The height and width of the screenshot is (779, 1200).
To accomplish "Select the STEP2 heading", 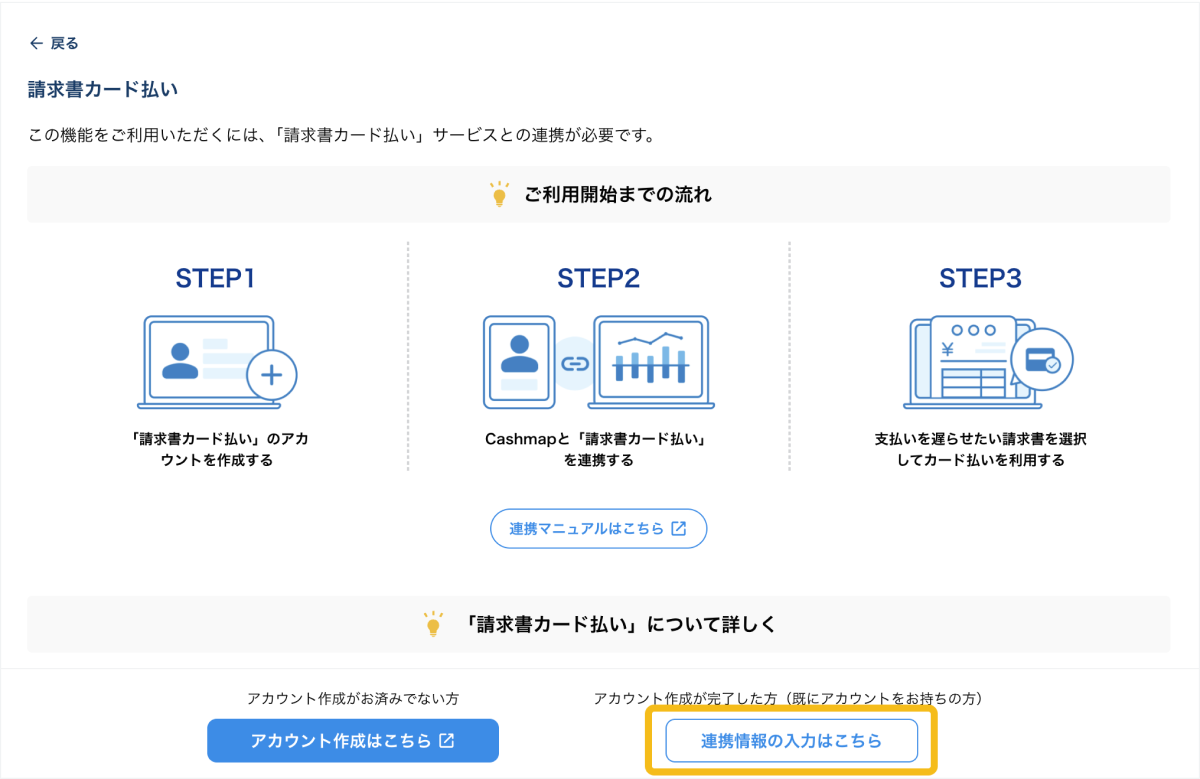I will (598, 279).
